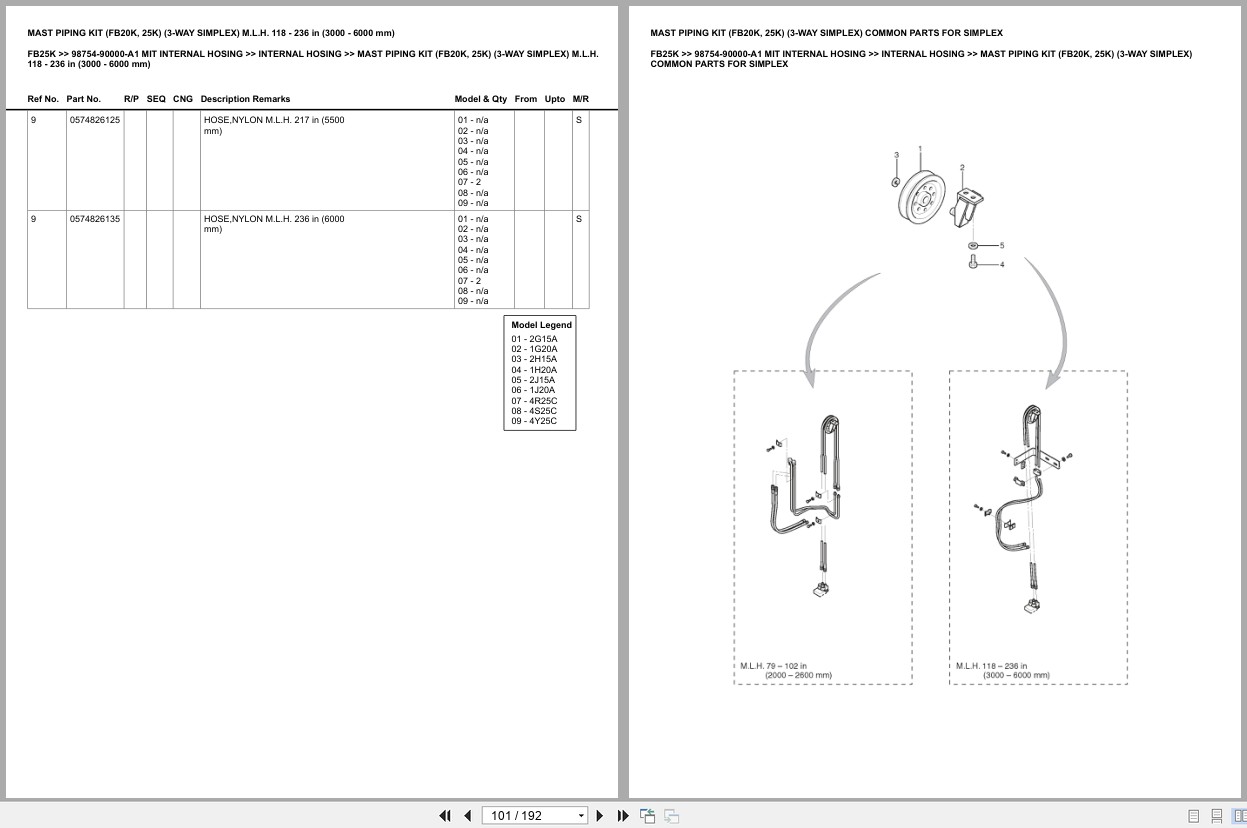Go to the previous page

[x=467, y=815]
